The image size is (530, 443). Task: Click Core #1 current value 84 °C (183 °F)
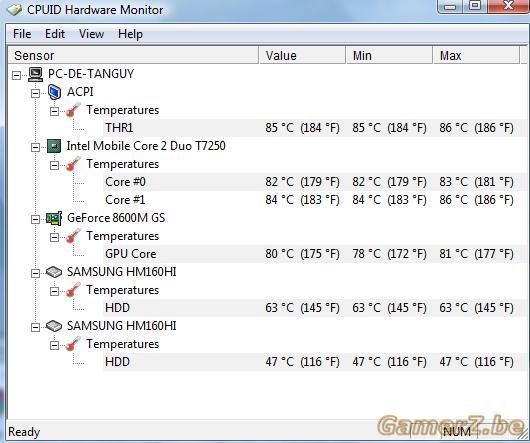(302, 200)
